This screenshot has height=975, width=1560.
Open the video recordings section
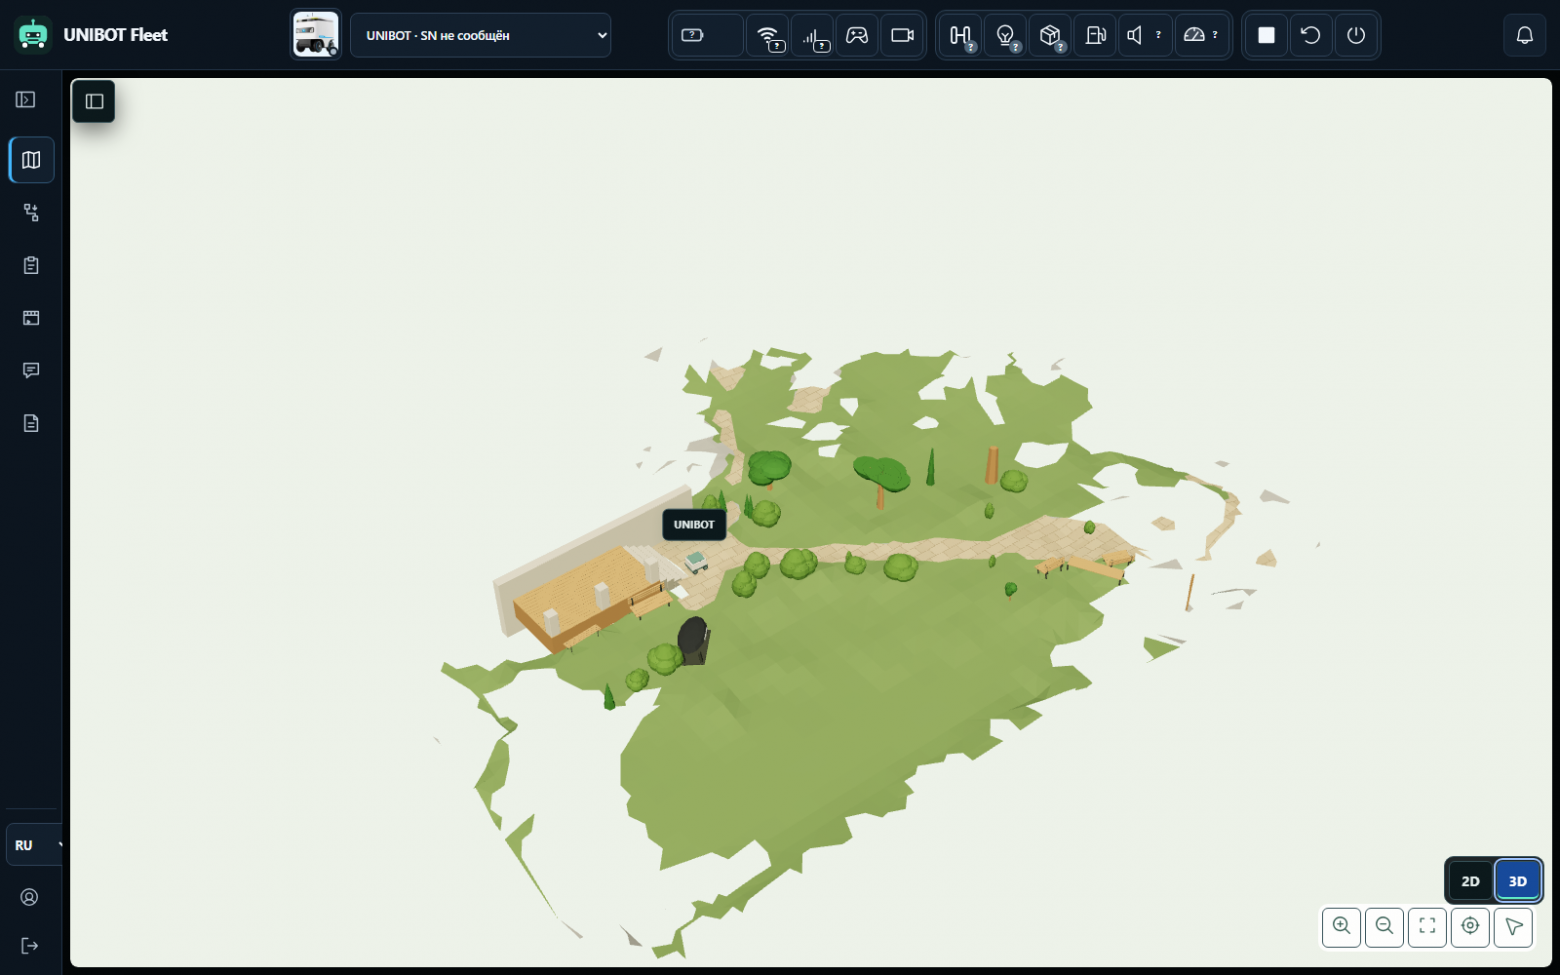pos(31,318)
